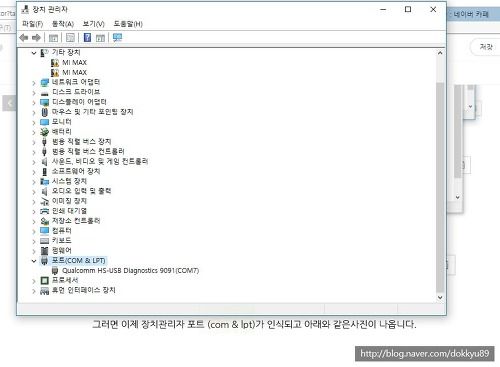Image resolution: width=500 pixels, height=367 pixels.
Task: Open the 파일(F) menu
Action: coord(33,24)
